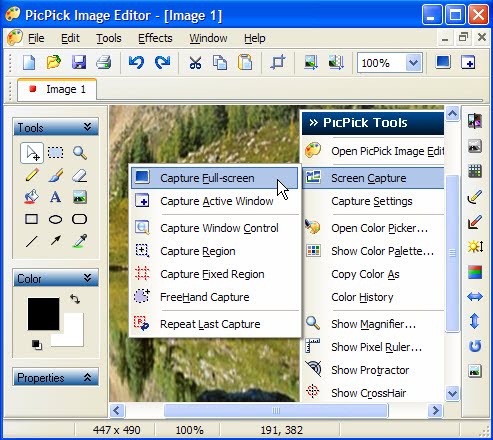Click the Print toolbar icon
493x440 pixels.
[104, 62]
